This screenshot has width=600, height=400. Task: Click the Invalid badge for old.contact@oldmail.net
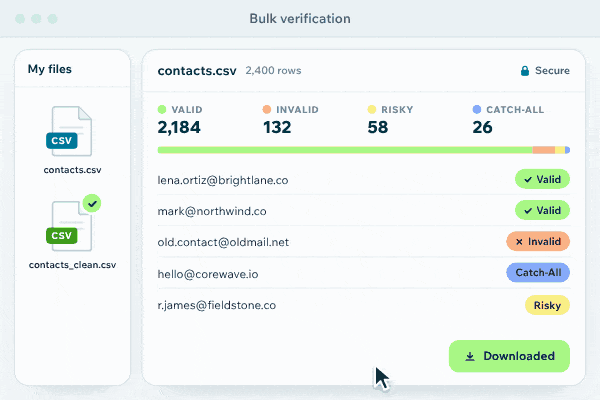(x=538, y=242)
